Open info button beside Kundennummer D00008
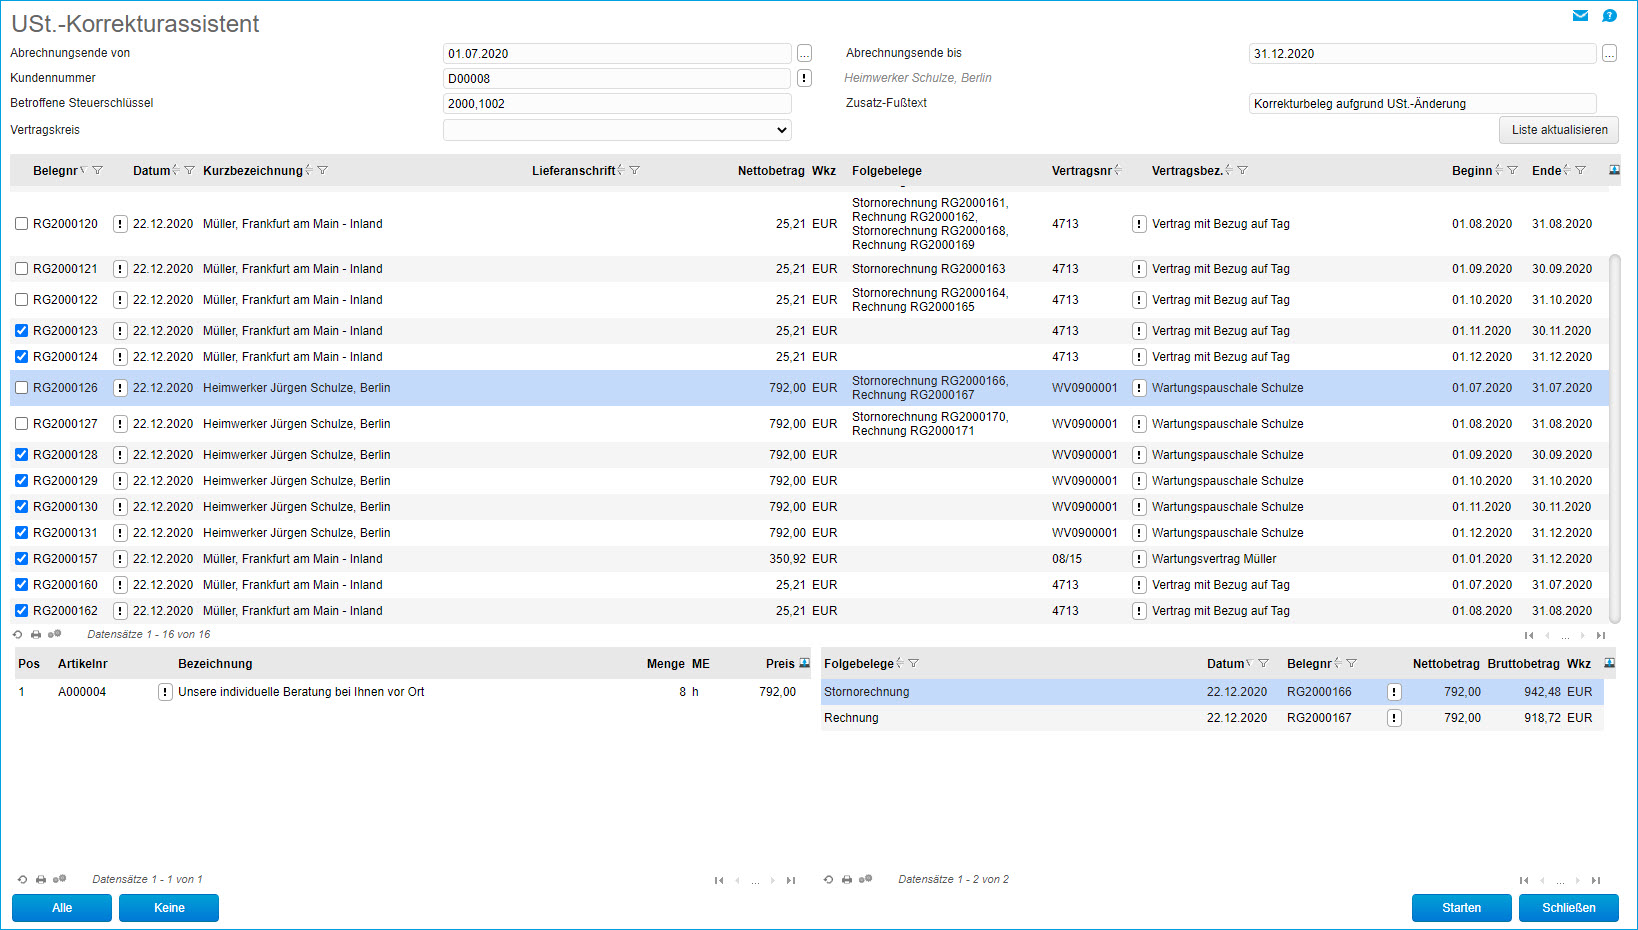This screenshot has width=1638, height=930. [x=804, y=78]
